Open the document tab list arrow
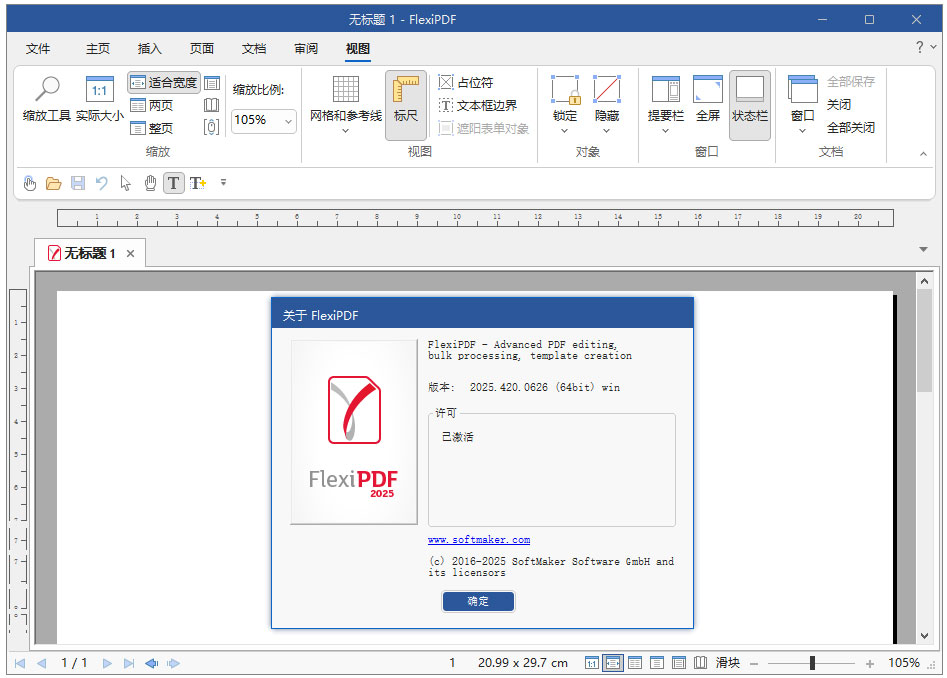947x678 pixels. point(923,249)
